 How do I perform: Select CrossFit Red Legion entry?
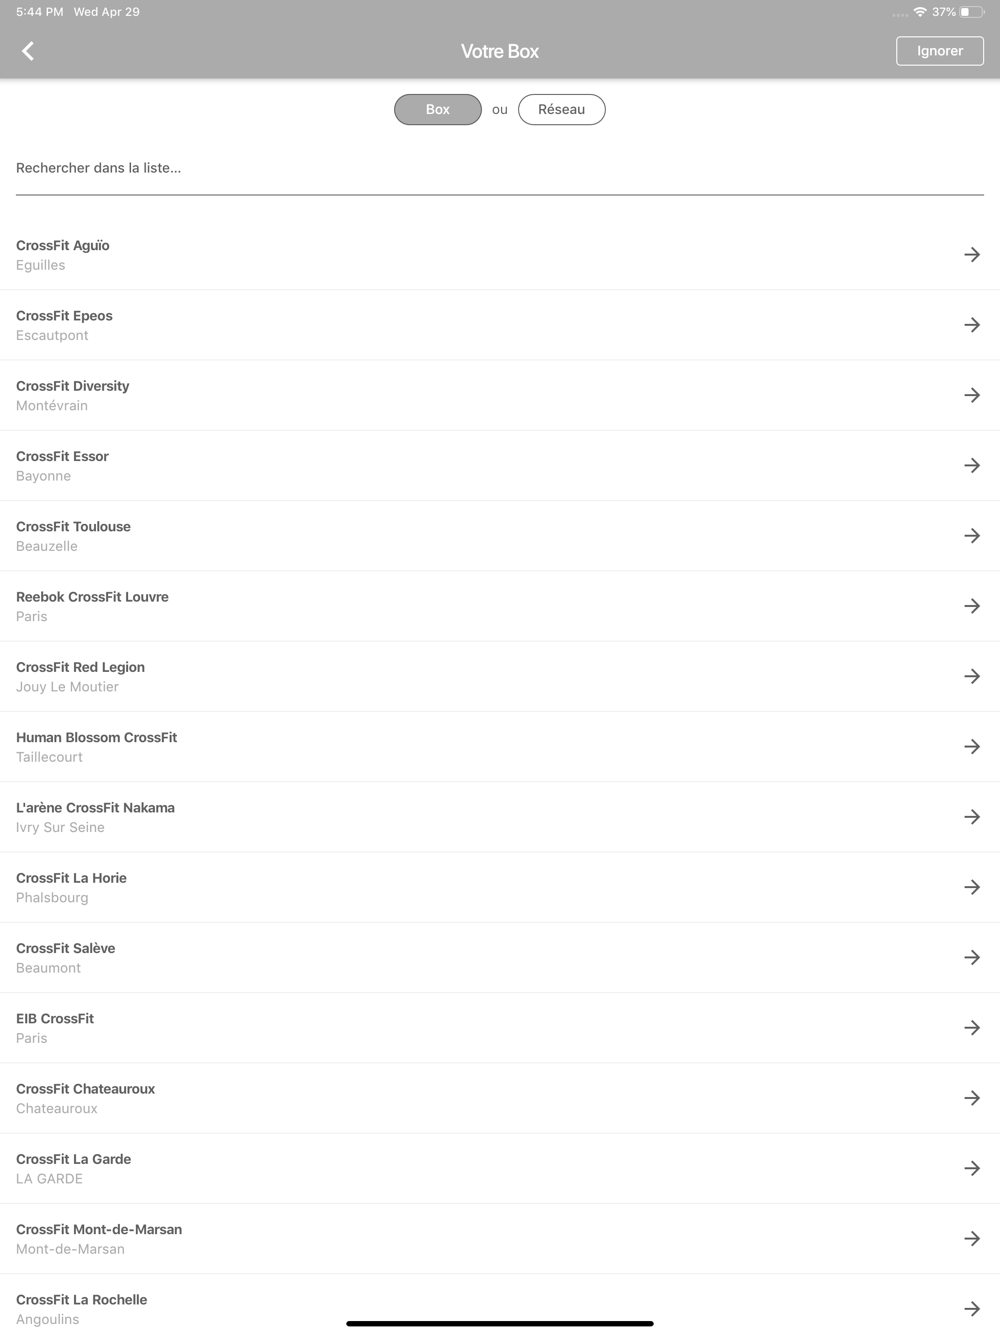click(500, 677)
